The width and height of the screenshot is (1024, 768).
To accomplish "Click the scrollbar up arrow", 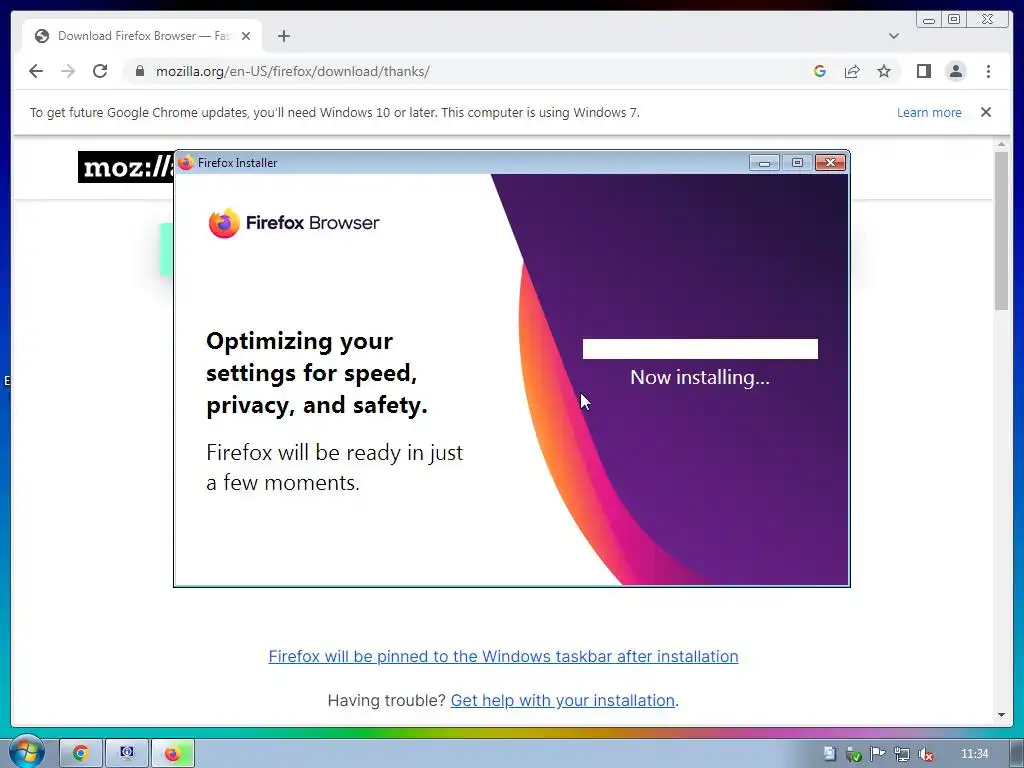I will 1001,144.
